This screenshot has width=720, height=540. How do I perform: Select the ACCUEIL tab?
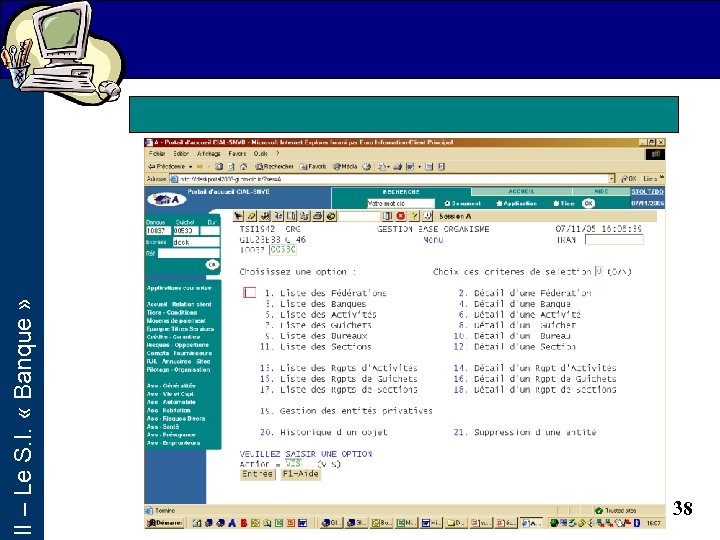pyautogui.click(x=521, y=191)
